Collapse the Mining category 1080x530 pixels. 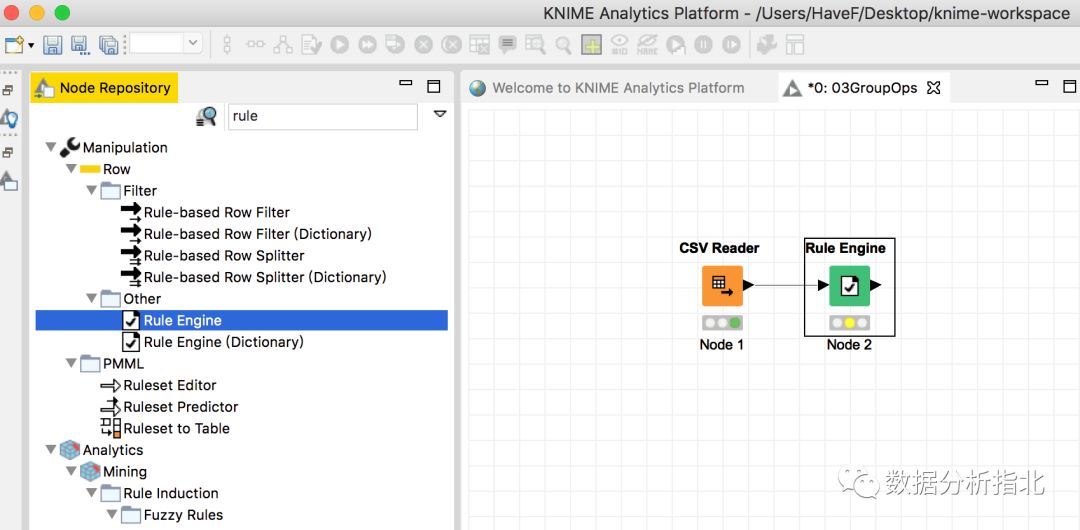point(71,471)
